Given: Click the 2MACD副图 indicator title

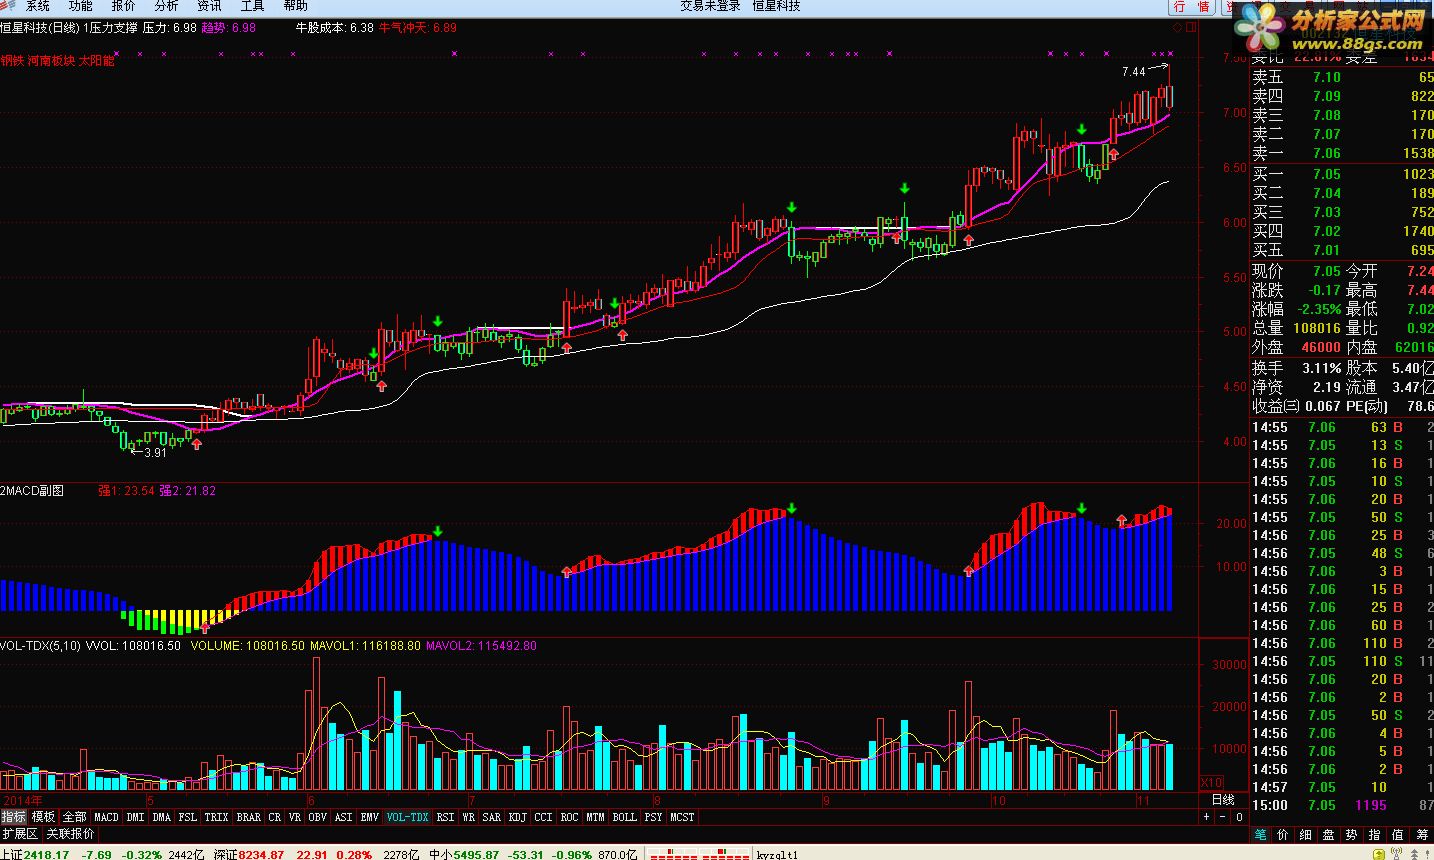Looking at the screenshot, I should click(x=32, y=490).
